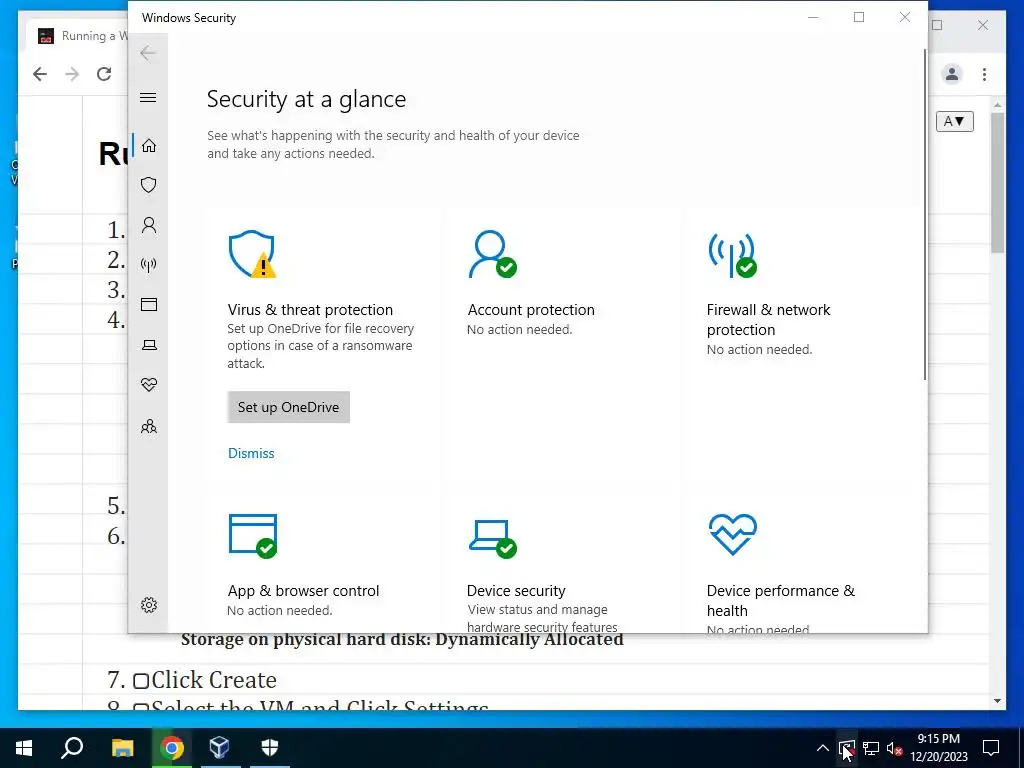This screenshot has width=1024, height=768.
Task: Click the Device security tile icon
Action: coord(492,539)
